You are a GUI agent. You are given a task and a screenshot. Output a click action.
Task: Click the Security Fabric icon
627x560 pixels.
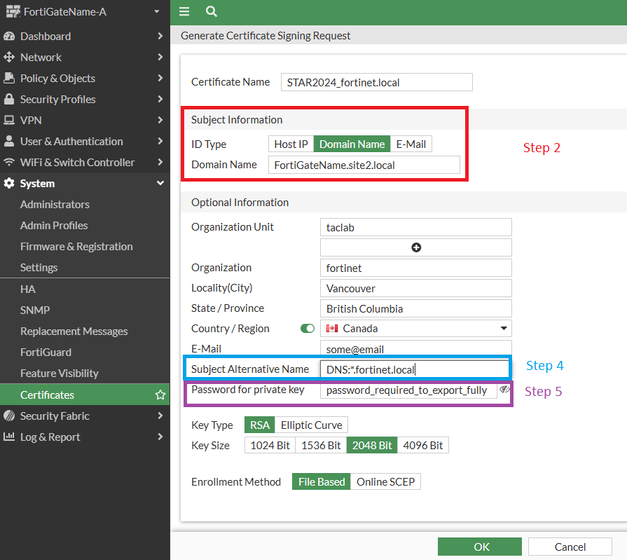(9, 416)
